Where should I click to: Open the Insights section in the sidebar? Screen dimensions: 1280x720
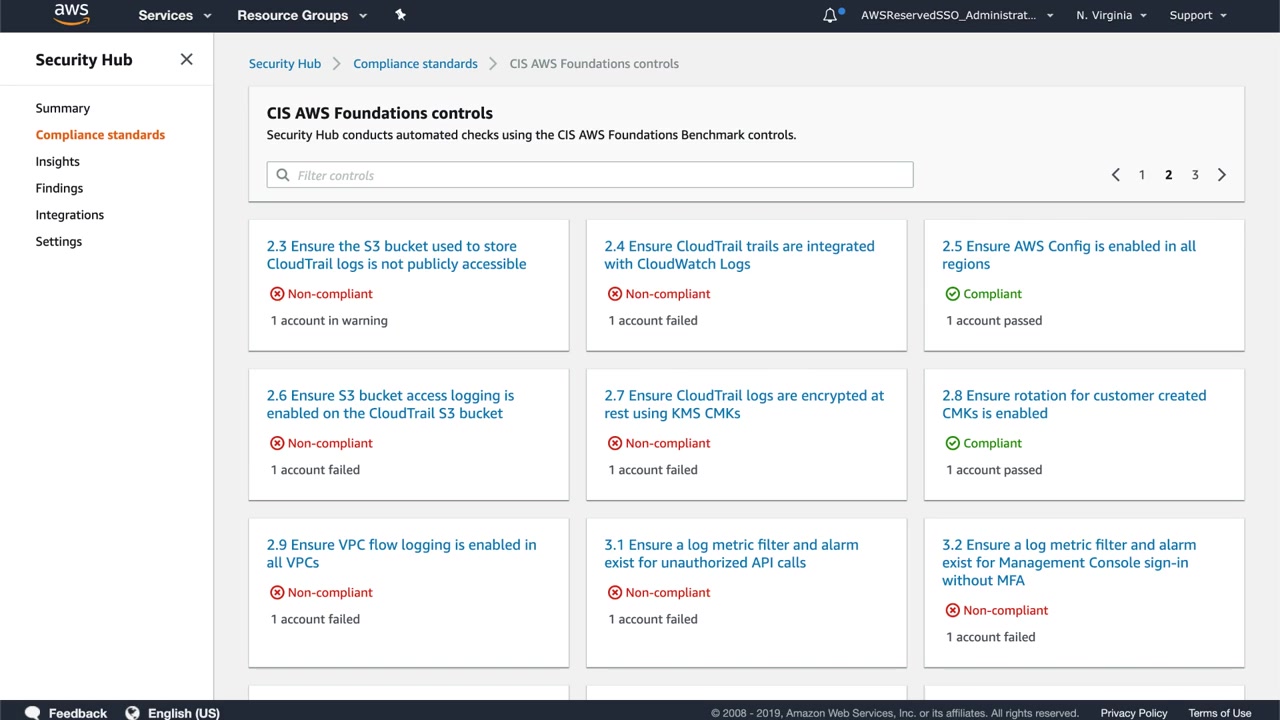(x=57, y=161)
